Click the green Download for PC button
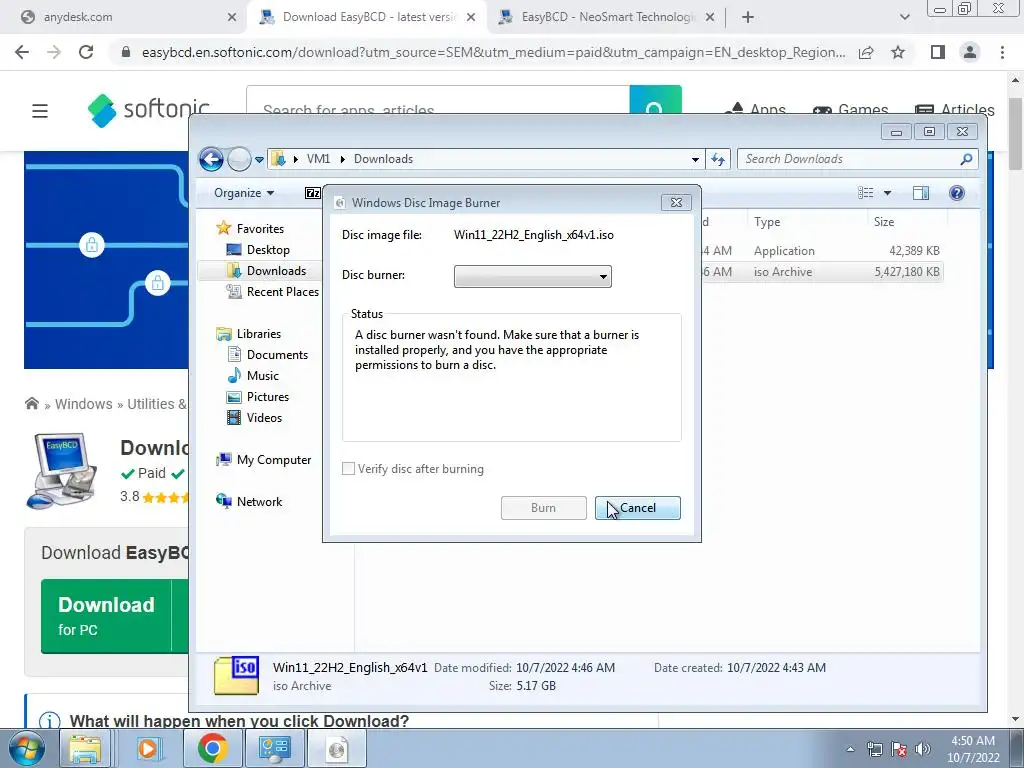Viewport: 1024px width, 768px height. (115, 616)
